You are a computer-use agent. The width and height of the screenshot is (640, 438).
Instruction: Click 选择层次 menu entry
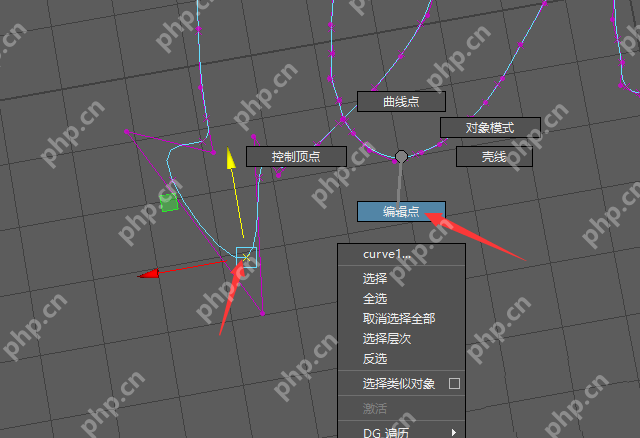(402, 339)
